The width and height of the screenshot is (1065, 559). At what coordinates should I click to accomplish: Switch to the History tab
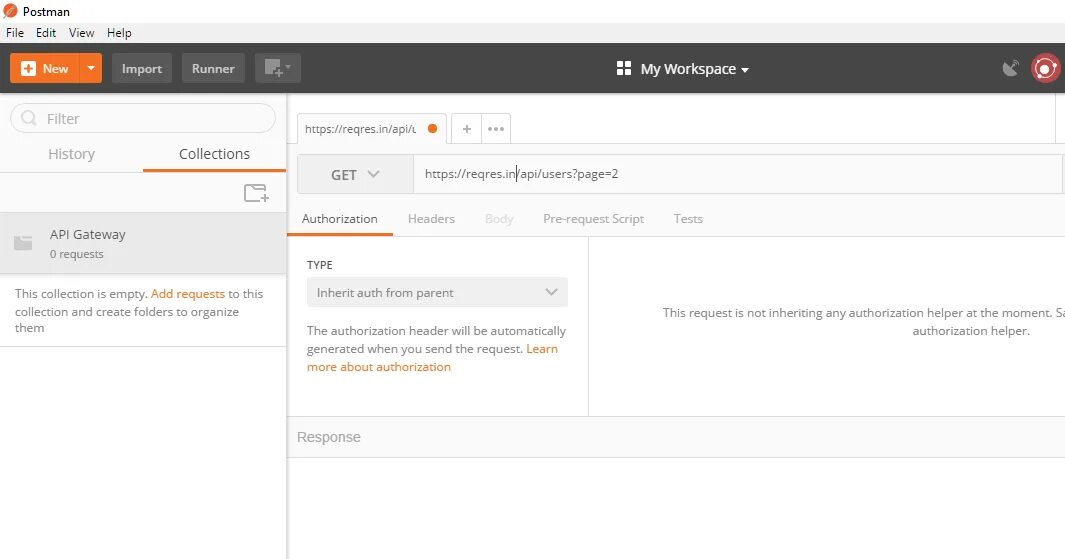tap(71, 154)
